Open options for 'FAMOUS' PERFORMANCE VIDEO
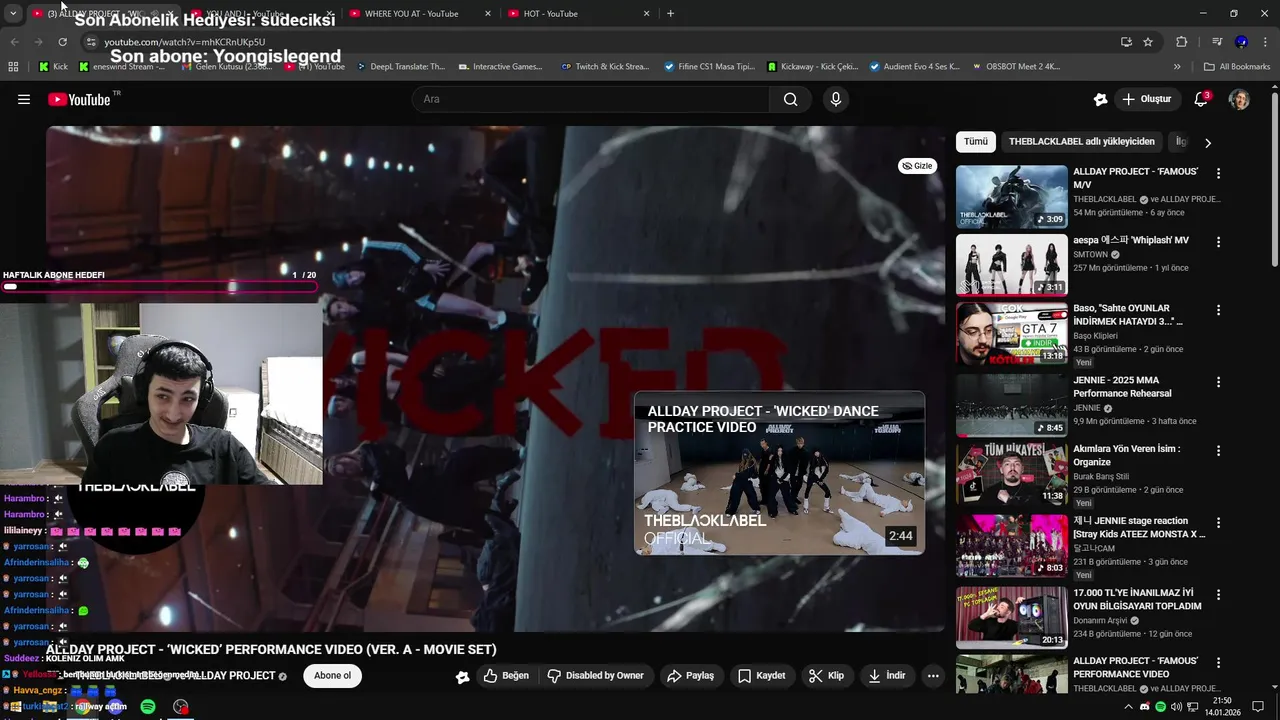This screenshot has width=1280, height=720. 1218,662
